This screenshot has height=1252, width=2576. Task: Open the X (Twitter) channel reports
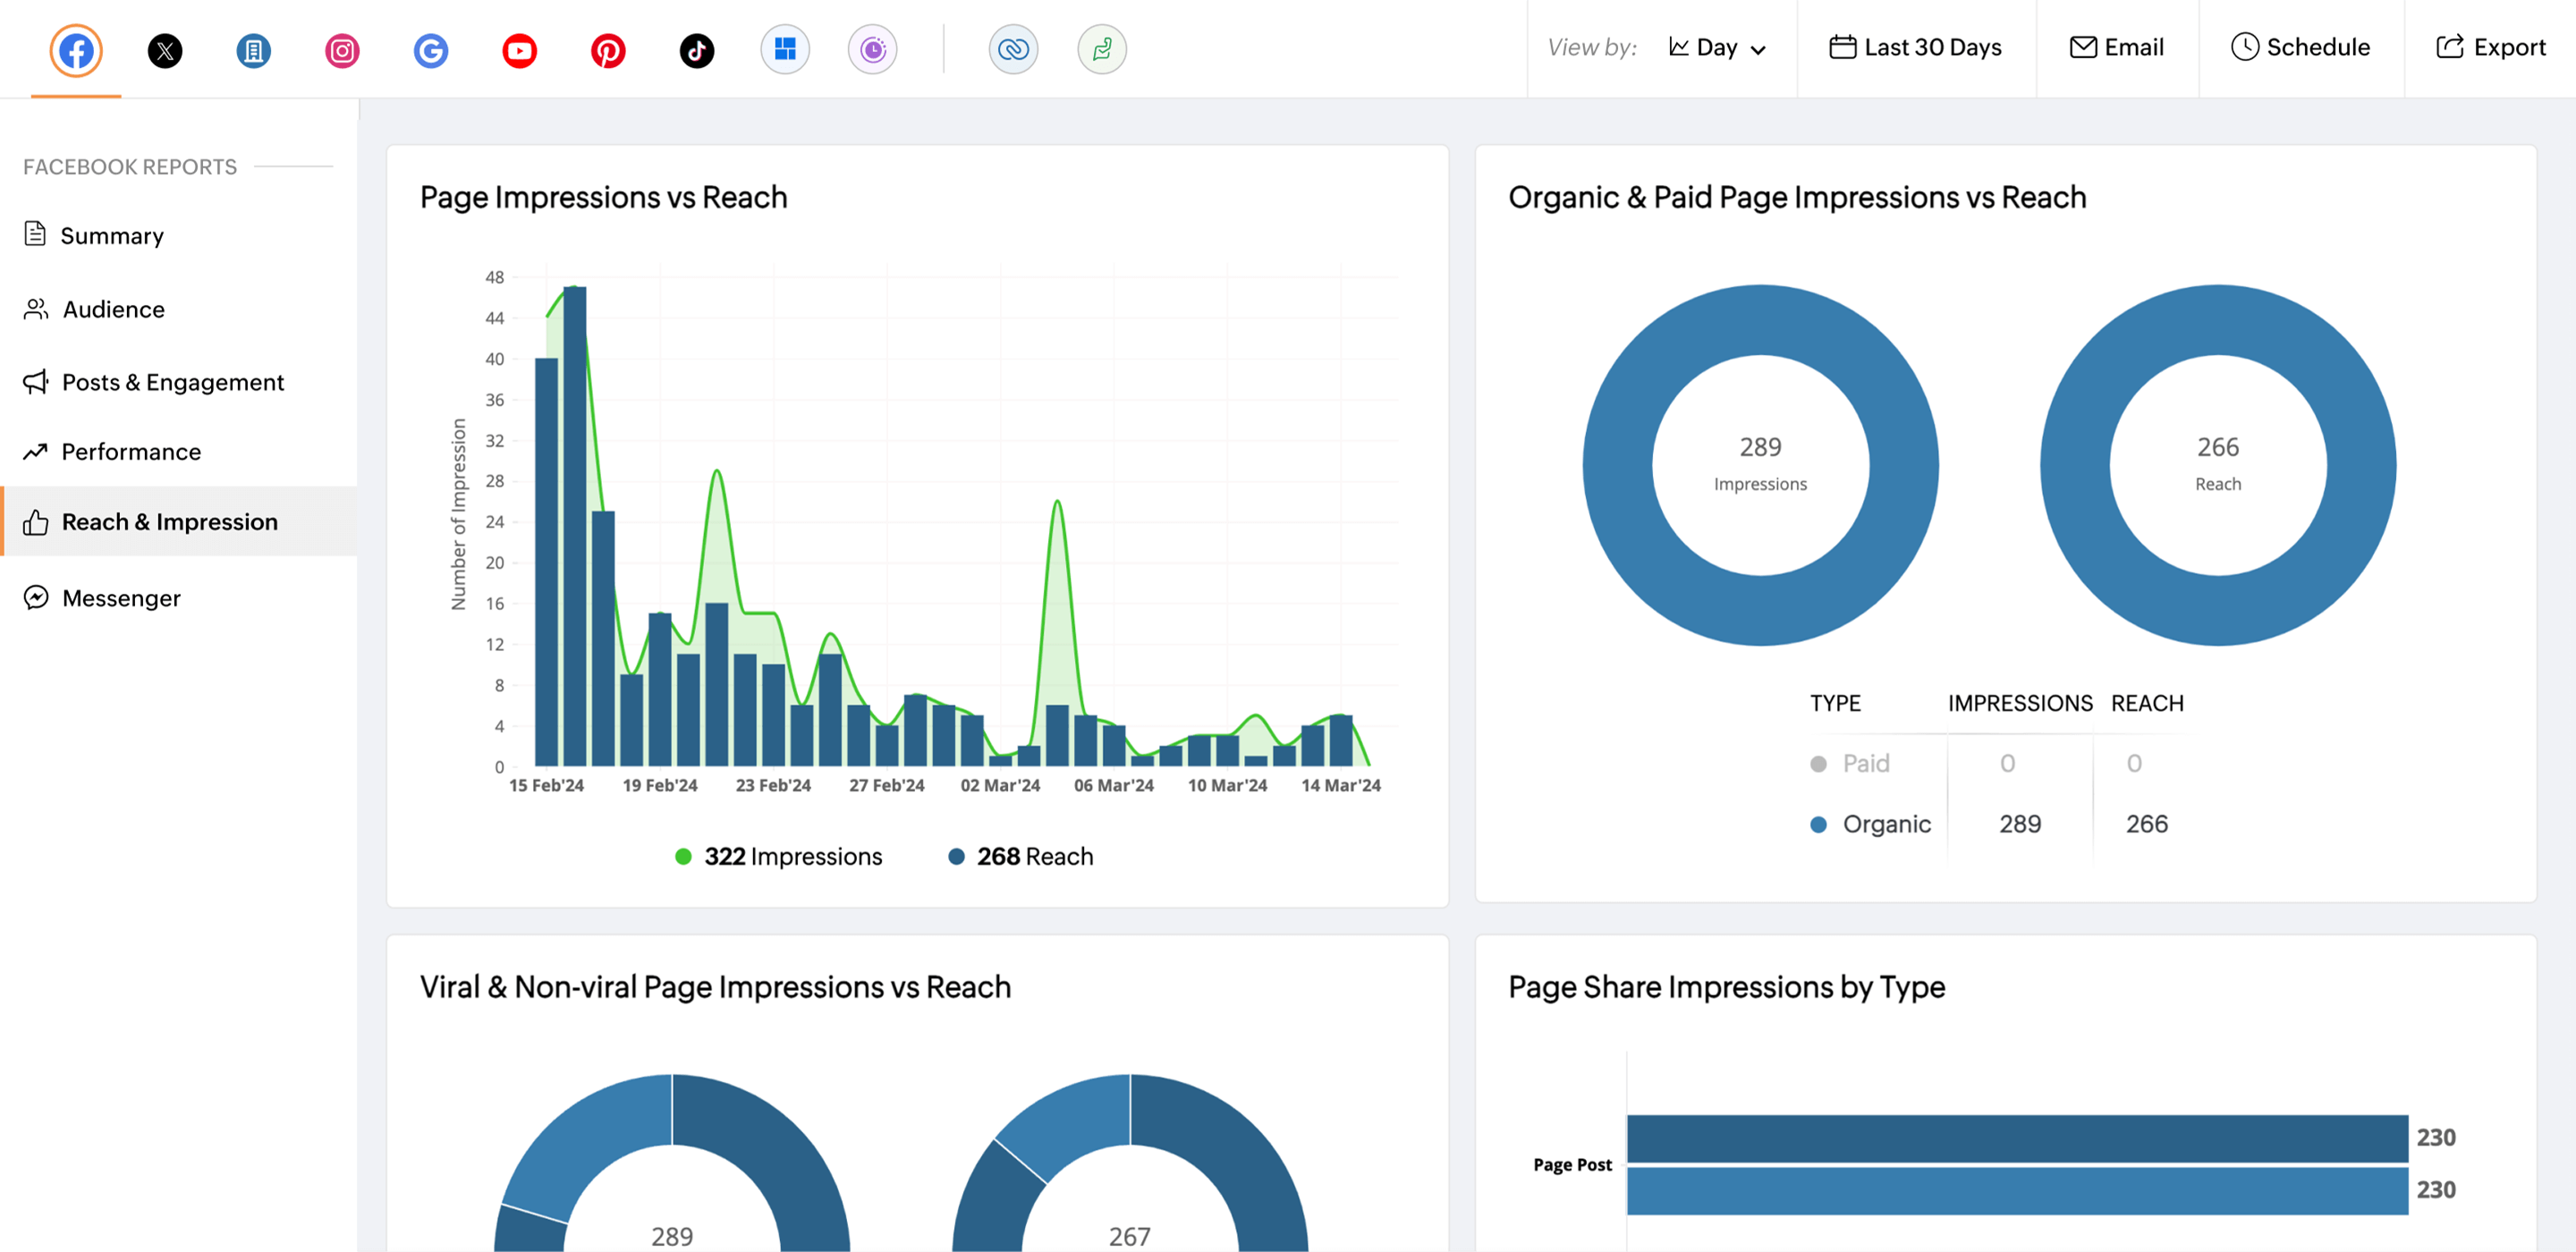[x=165, y=49]
